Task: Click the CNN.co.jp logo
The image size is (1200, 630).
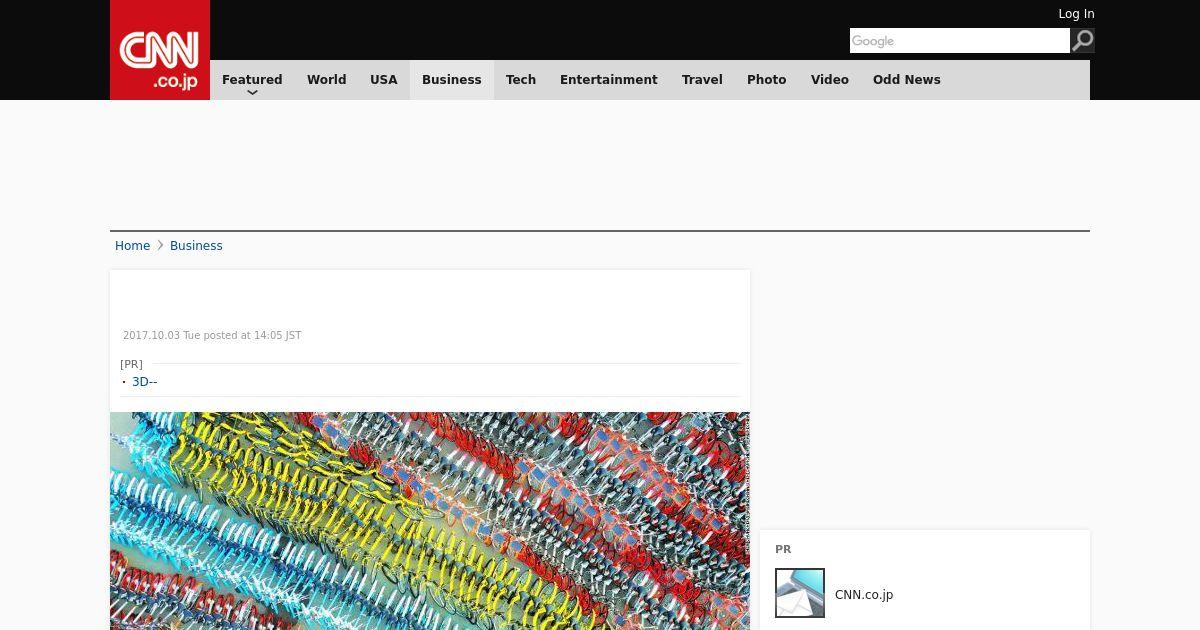Action: click(160, 50)
